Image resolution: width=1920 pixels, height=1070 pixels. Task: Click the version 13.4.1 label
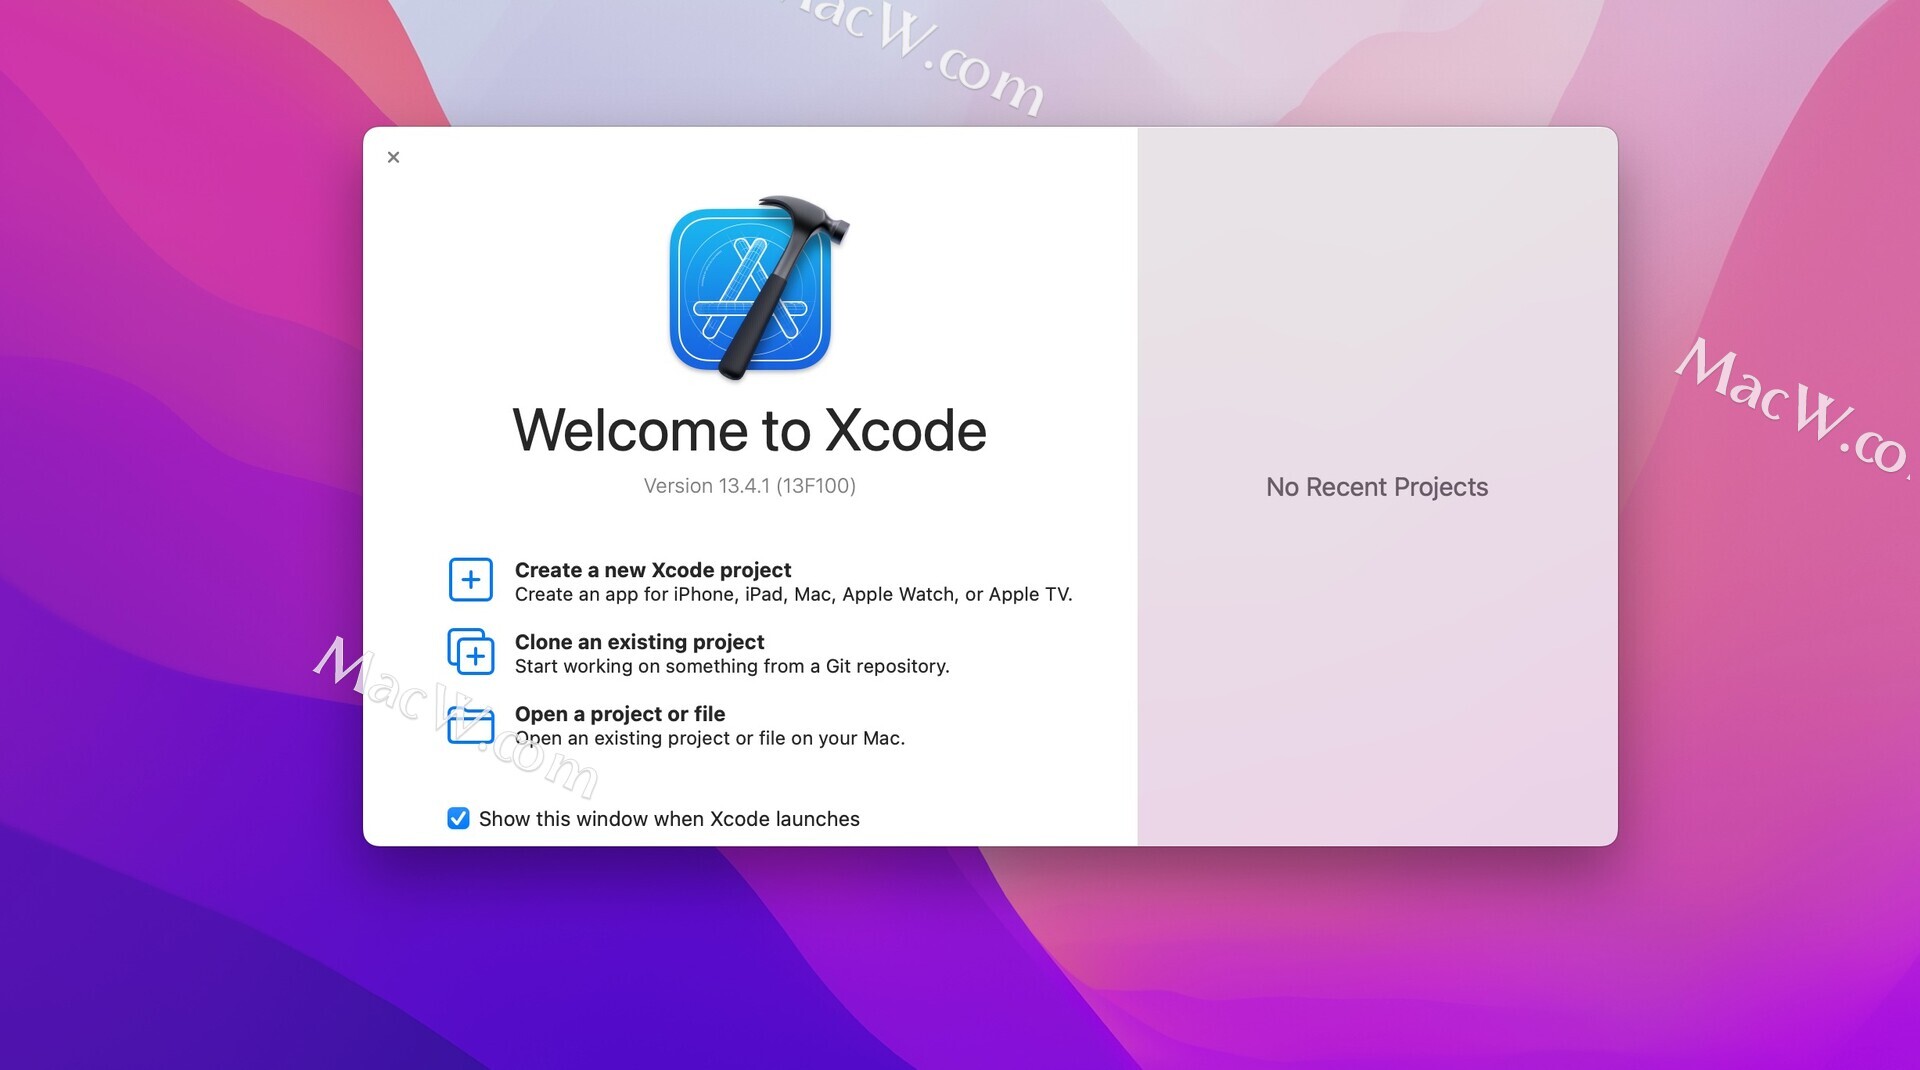(751, 486)
